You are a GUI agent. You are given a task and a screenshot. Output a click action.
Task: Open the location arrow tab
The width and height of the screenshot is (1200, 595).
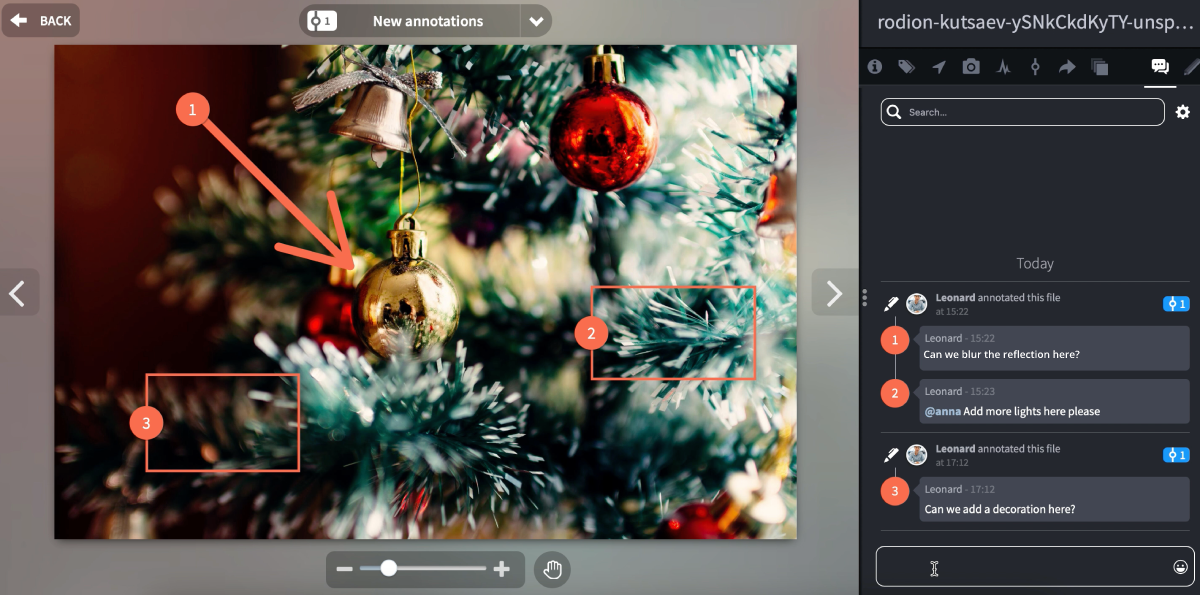(938, 67)
